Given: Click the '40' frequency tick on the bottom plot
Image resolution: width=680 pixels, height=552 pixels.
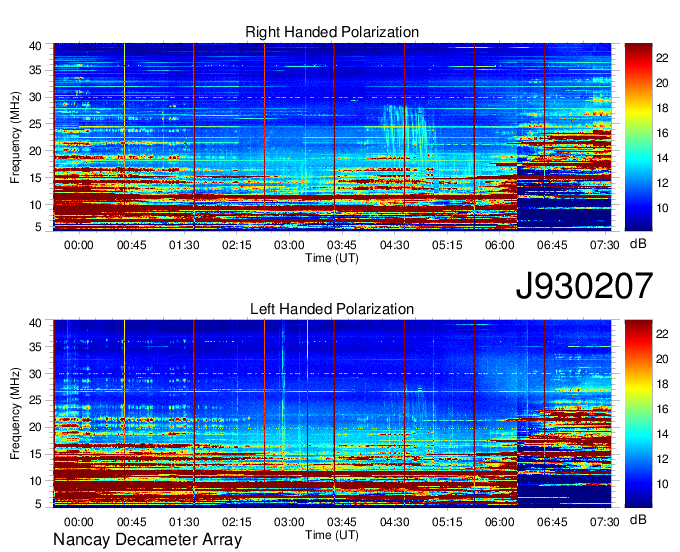Looking at the screenshot, I should [x=35, y=323].
